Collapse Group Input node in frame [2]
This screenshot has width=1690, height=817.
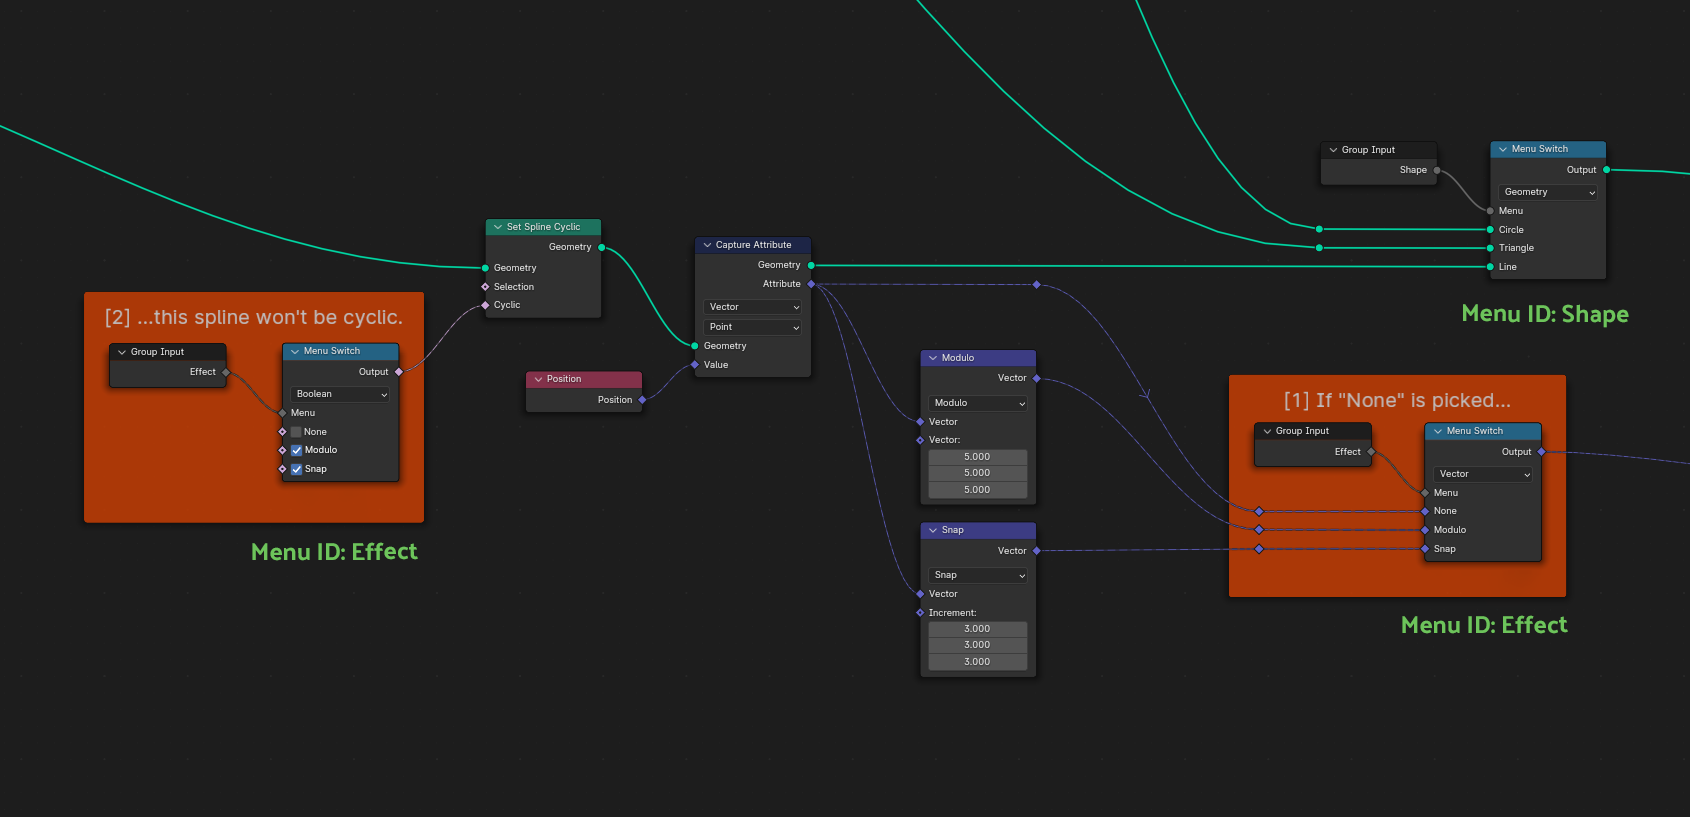pyautogui.click(x=122, y=352)
